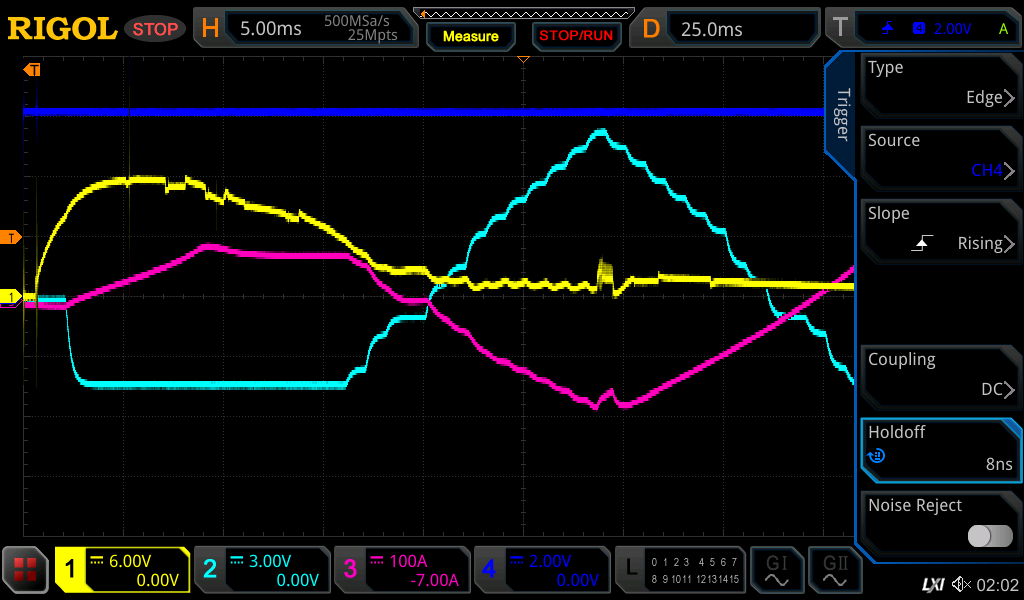Viewport: 1024px width, 600px height.
Task: Open the Slope Rising selector
Action: [x=940, y=230]
